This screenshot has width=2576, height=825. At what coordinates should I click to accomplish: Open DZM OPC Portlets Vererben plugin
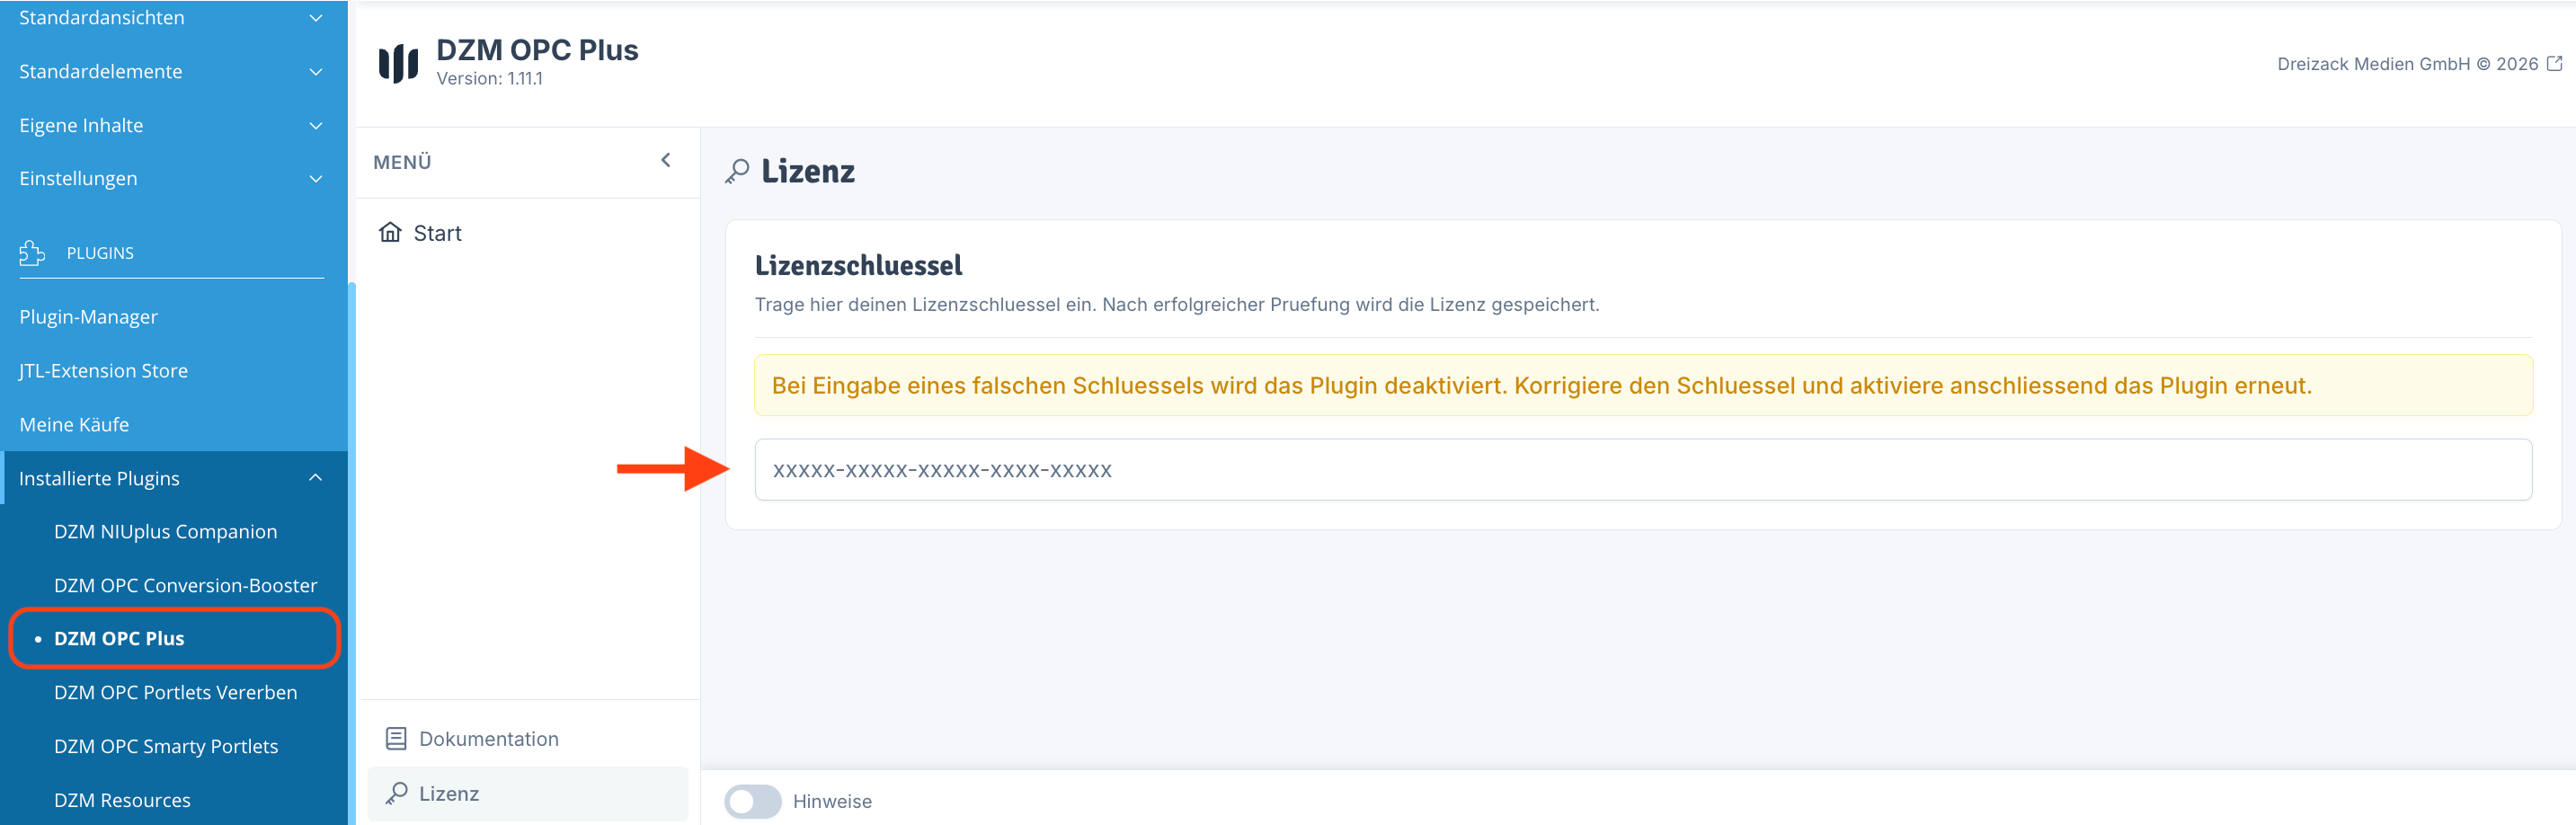pyautogui.click(x=175, y=692)
